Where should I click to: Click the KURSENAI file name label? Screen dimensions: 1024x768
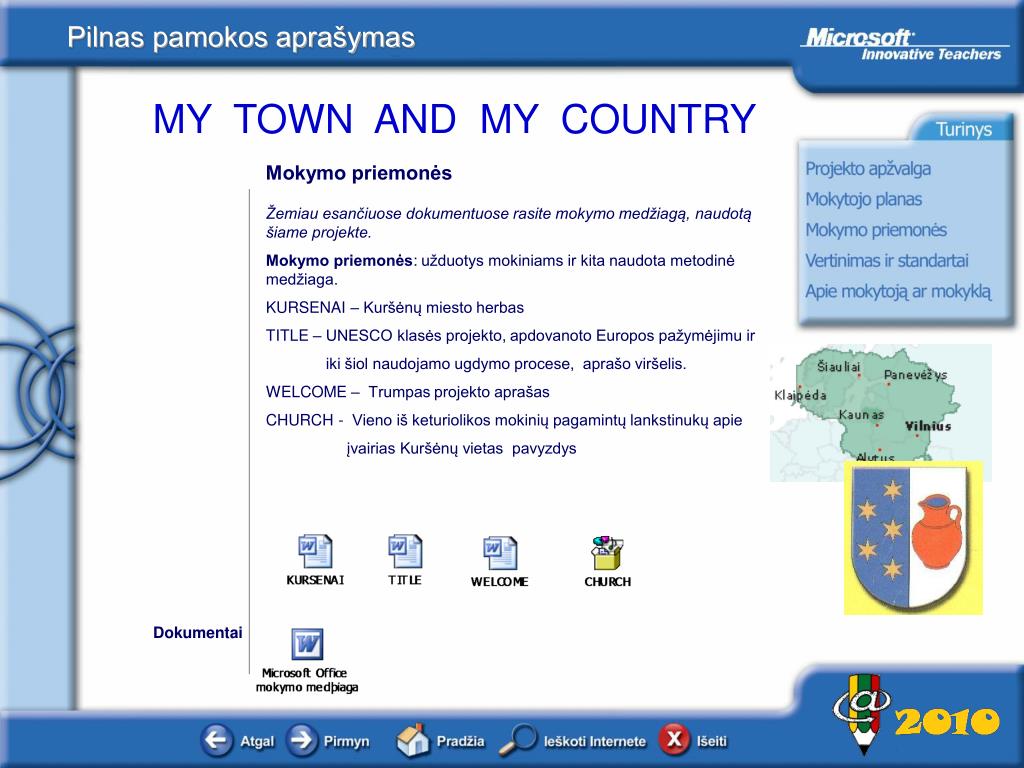[315, 580]
